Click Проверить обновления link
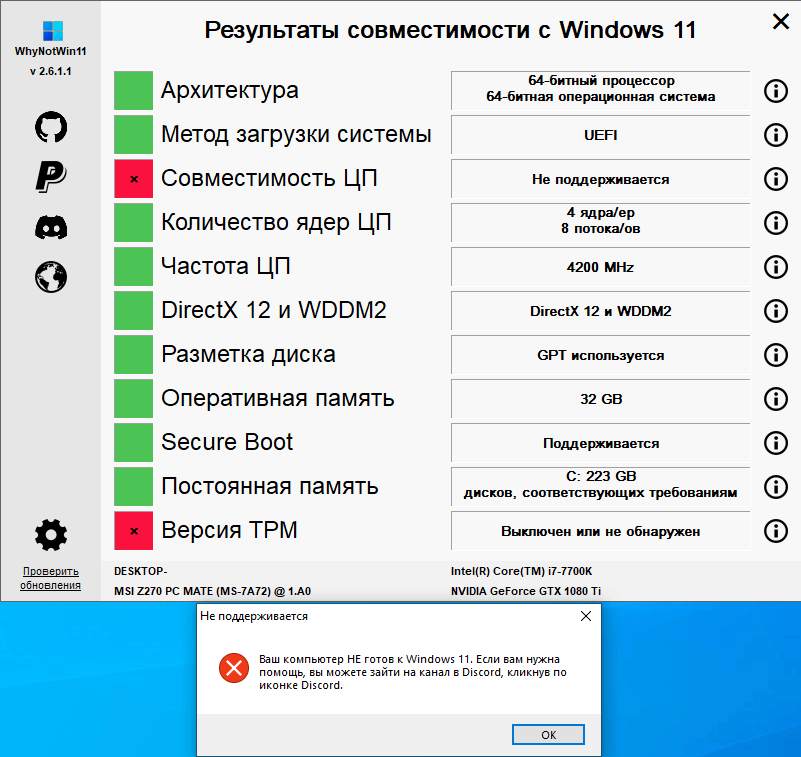 click(51, 578)
